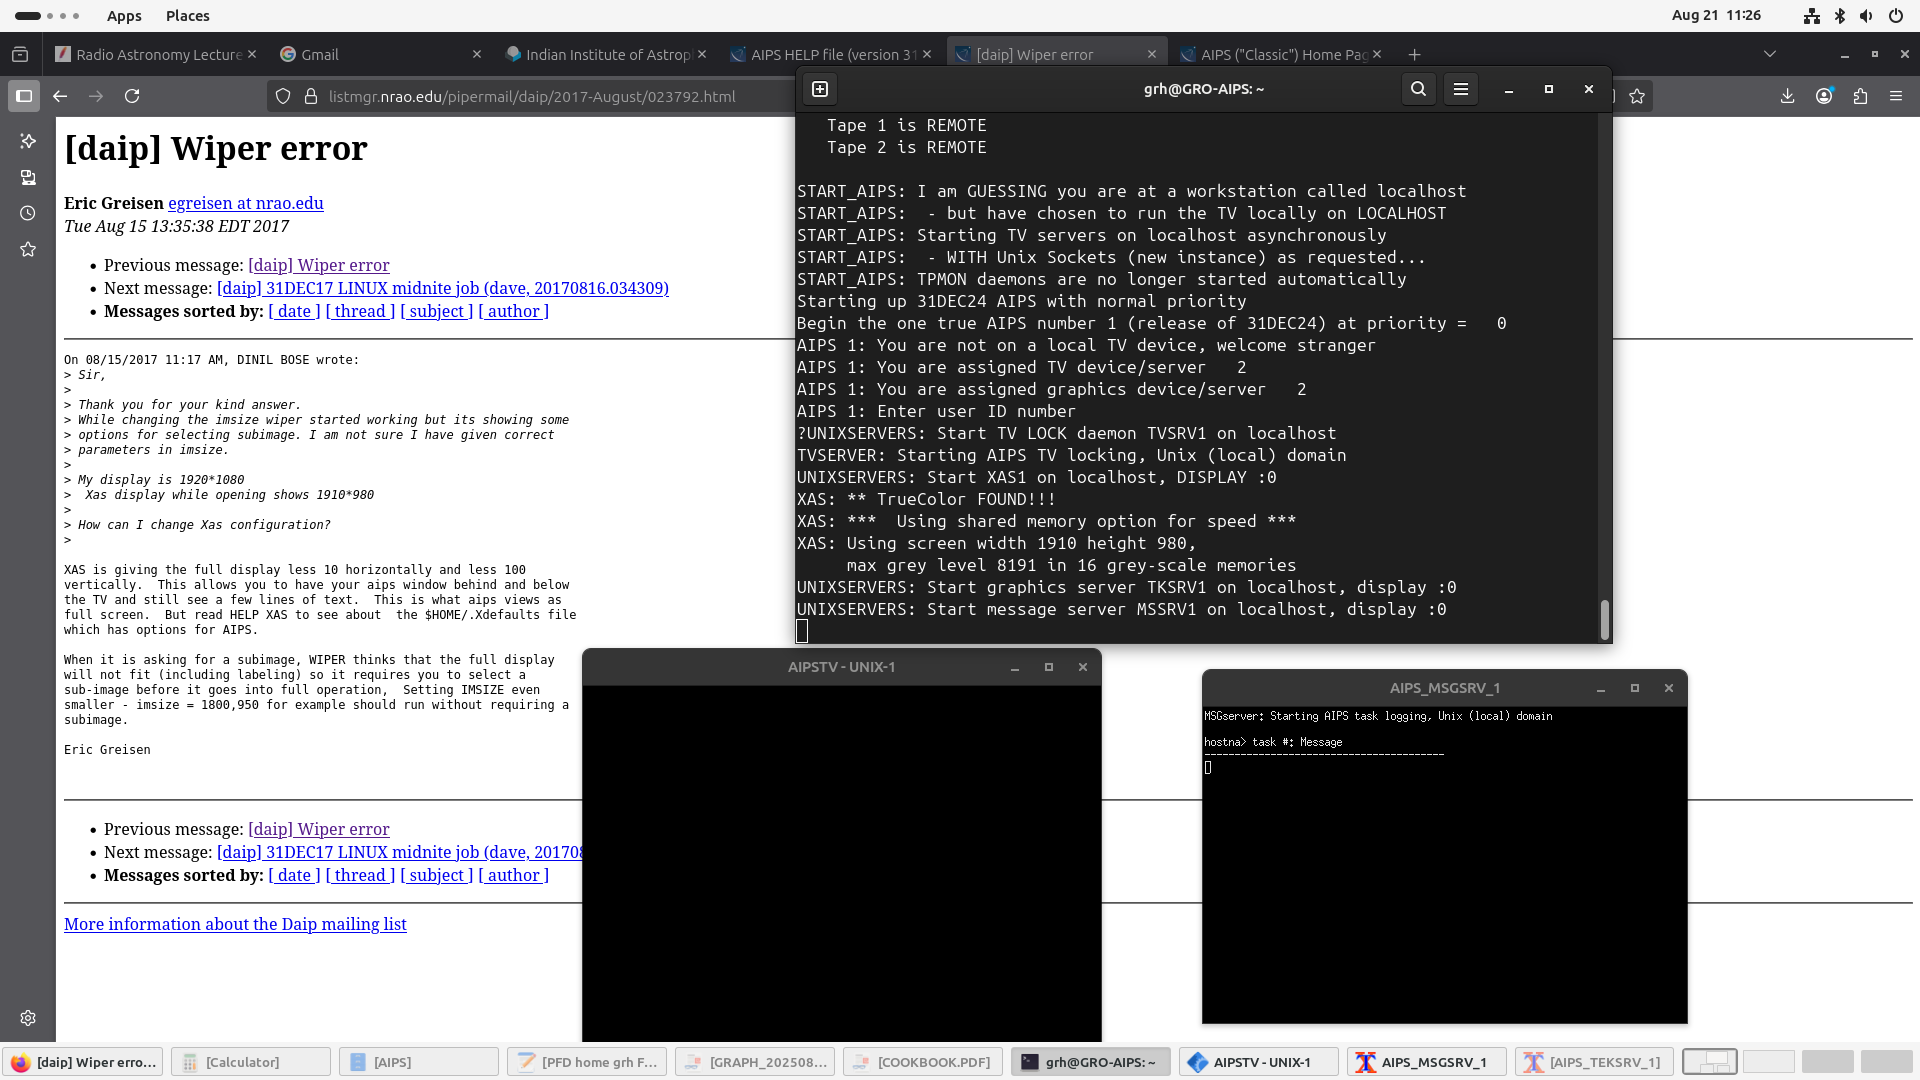
Task: Click the terminal vertical scrollbar
Action: [1604, 618]
